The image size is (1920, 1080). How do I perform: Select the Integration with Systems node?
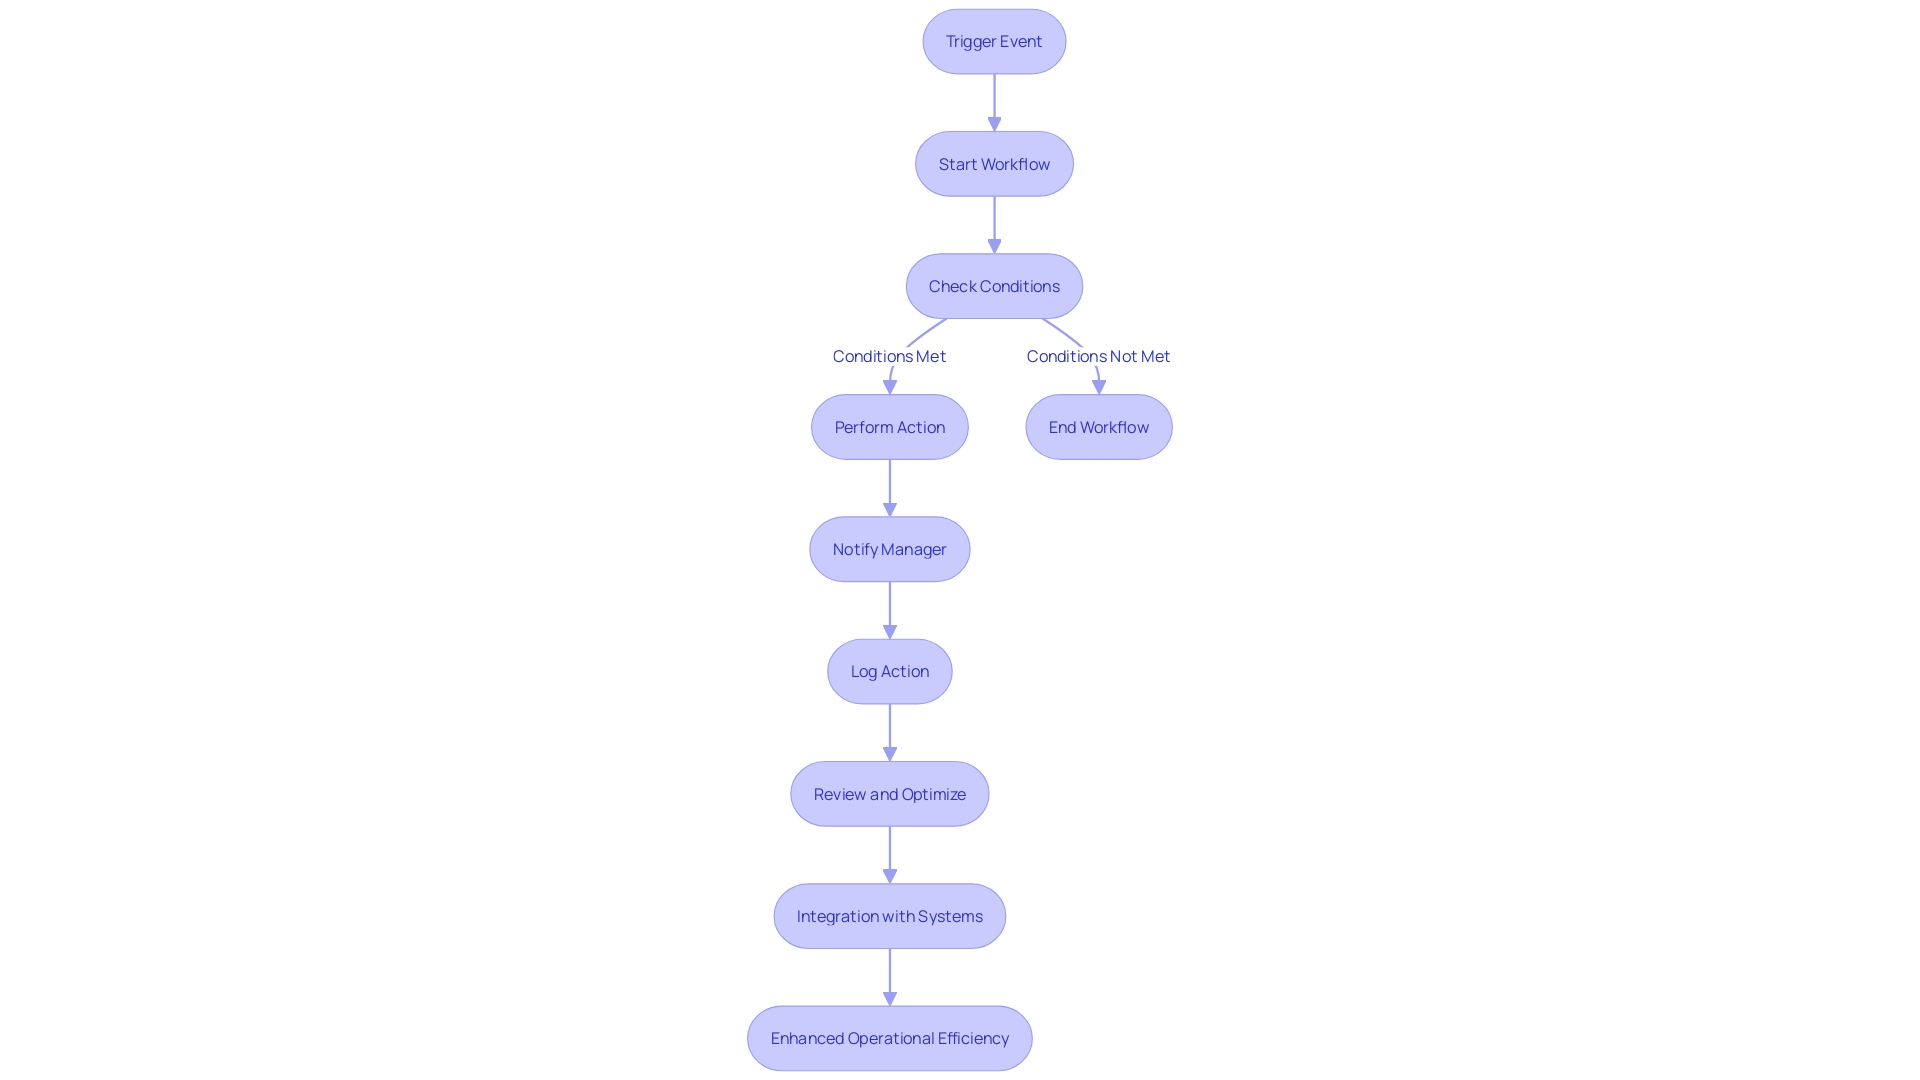(890, 915)
